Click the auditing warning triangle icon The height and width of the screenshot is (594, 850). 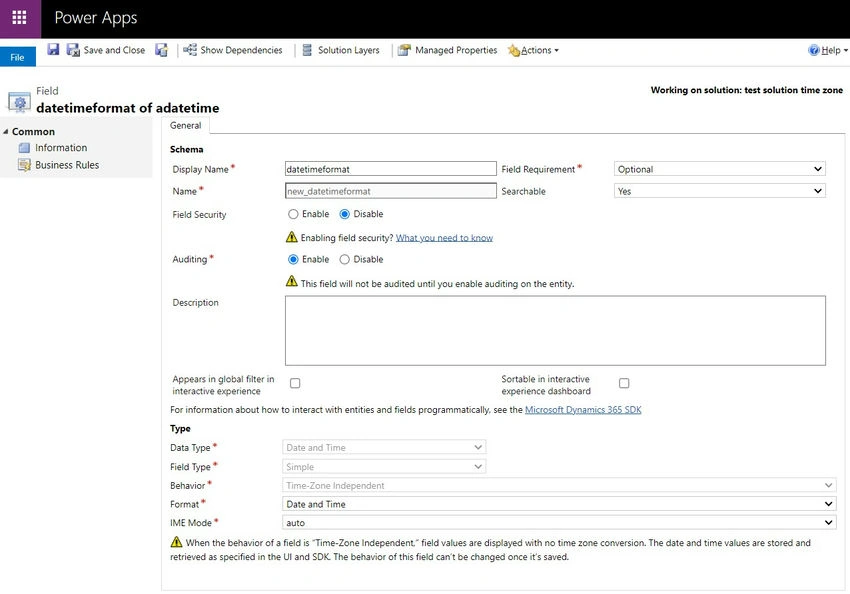click(292, 281)
